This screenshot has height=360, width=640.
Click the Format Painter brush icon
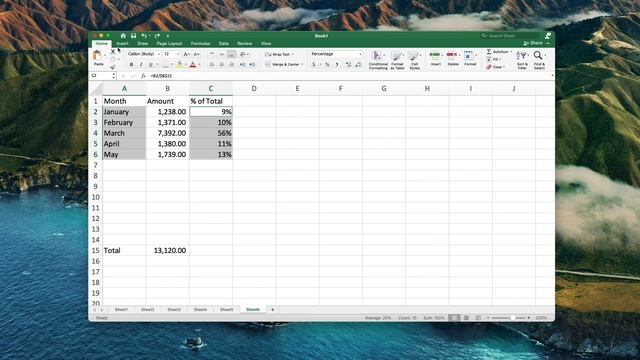click(113, 67)
